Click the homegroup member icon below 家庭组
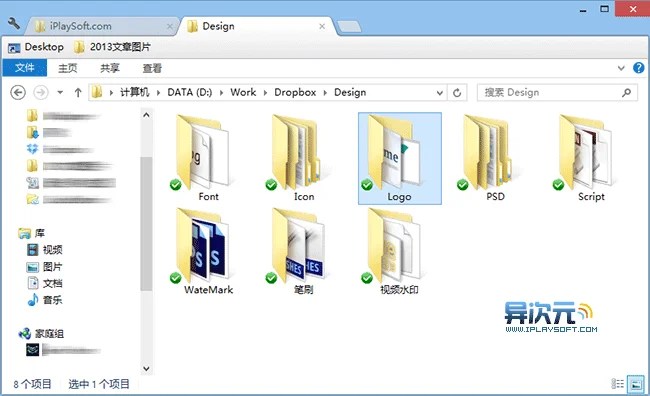The image size is (650, 396). (x=33, y=350)
